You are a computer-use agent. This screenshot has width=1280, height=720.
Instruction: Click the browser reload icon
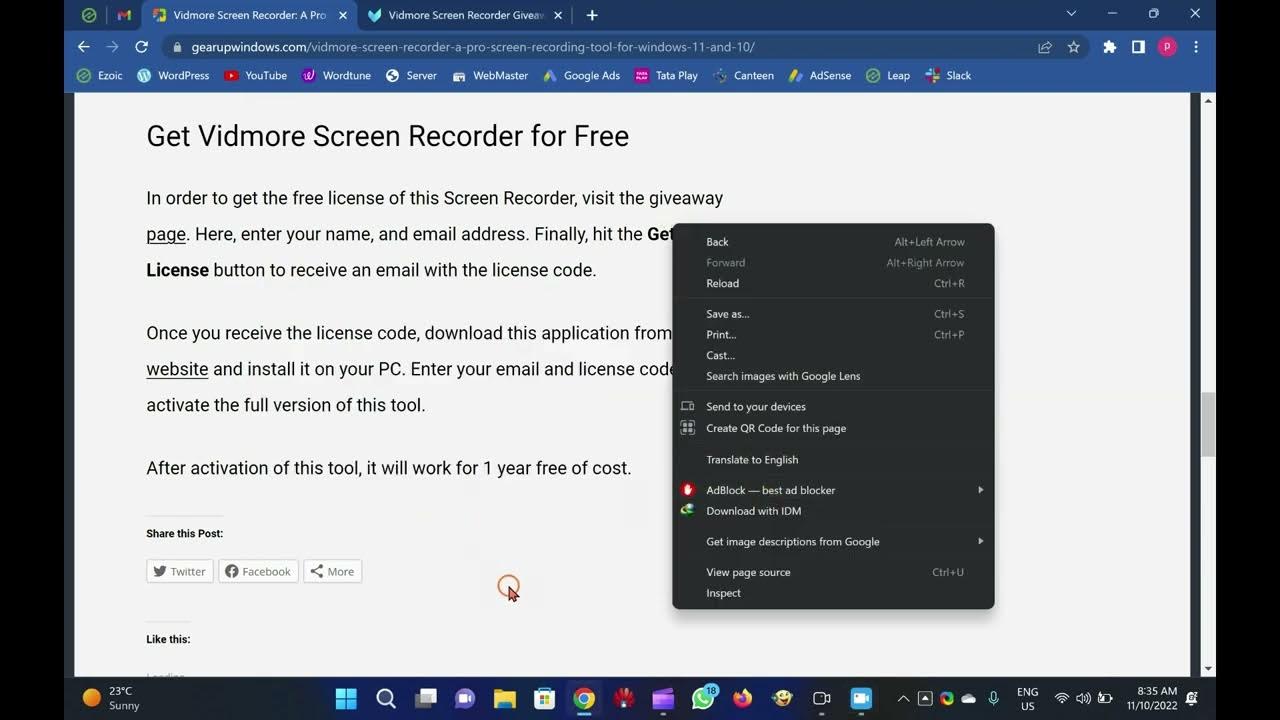pos(141,47)
